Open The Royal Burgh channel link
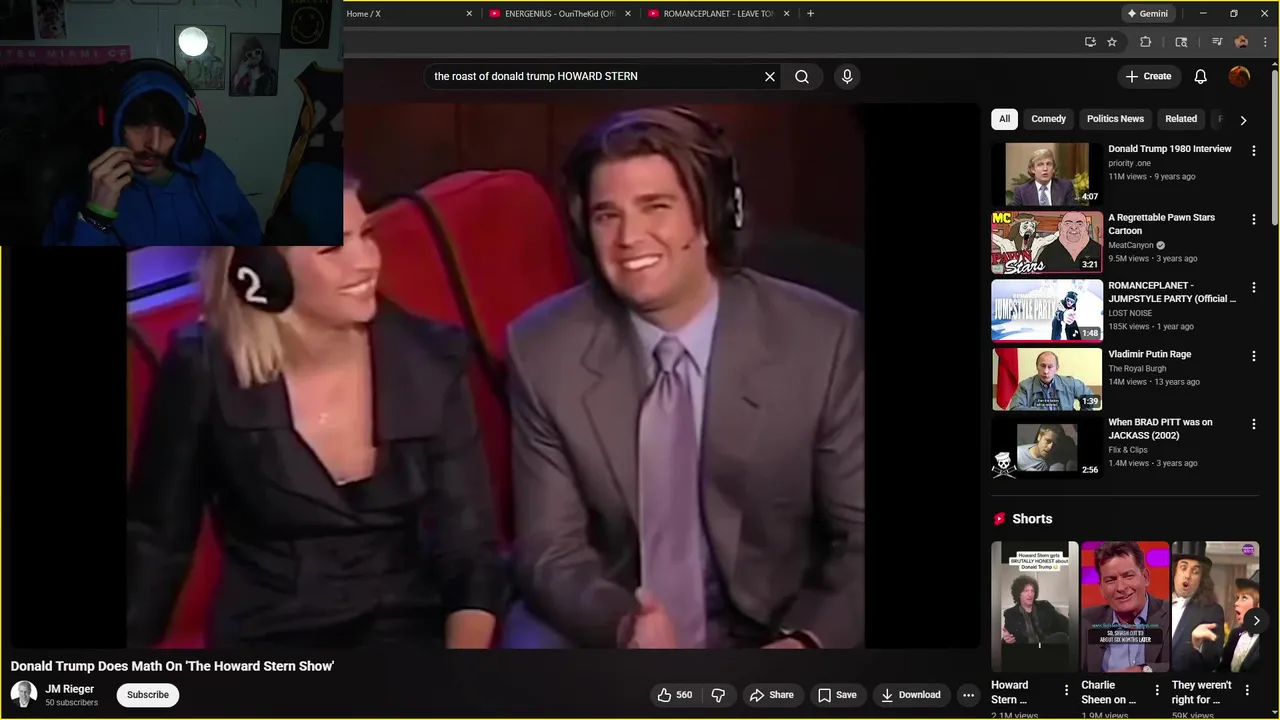 pyautogui.click(x=1137, y=368)
